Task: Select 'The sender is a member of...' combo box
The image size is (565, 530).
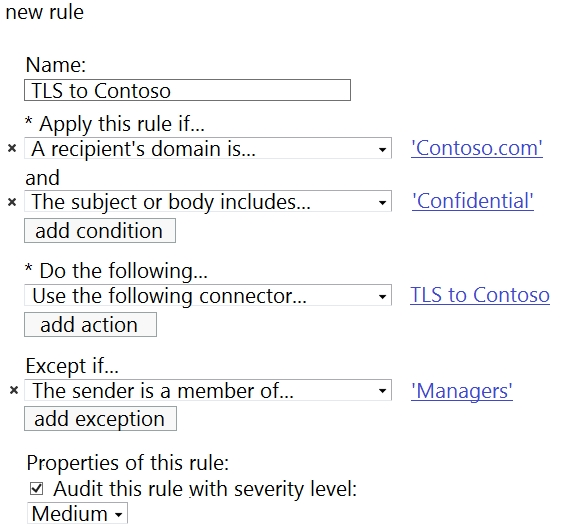Action: coord(208,390)
